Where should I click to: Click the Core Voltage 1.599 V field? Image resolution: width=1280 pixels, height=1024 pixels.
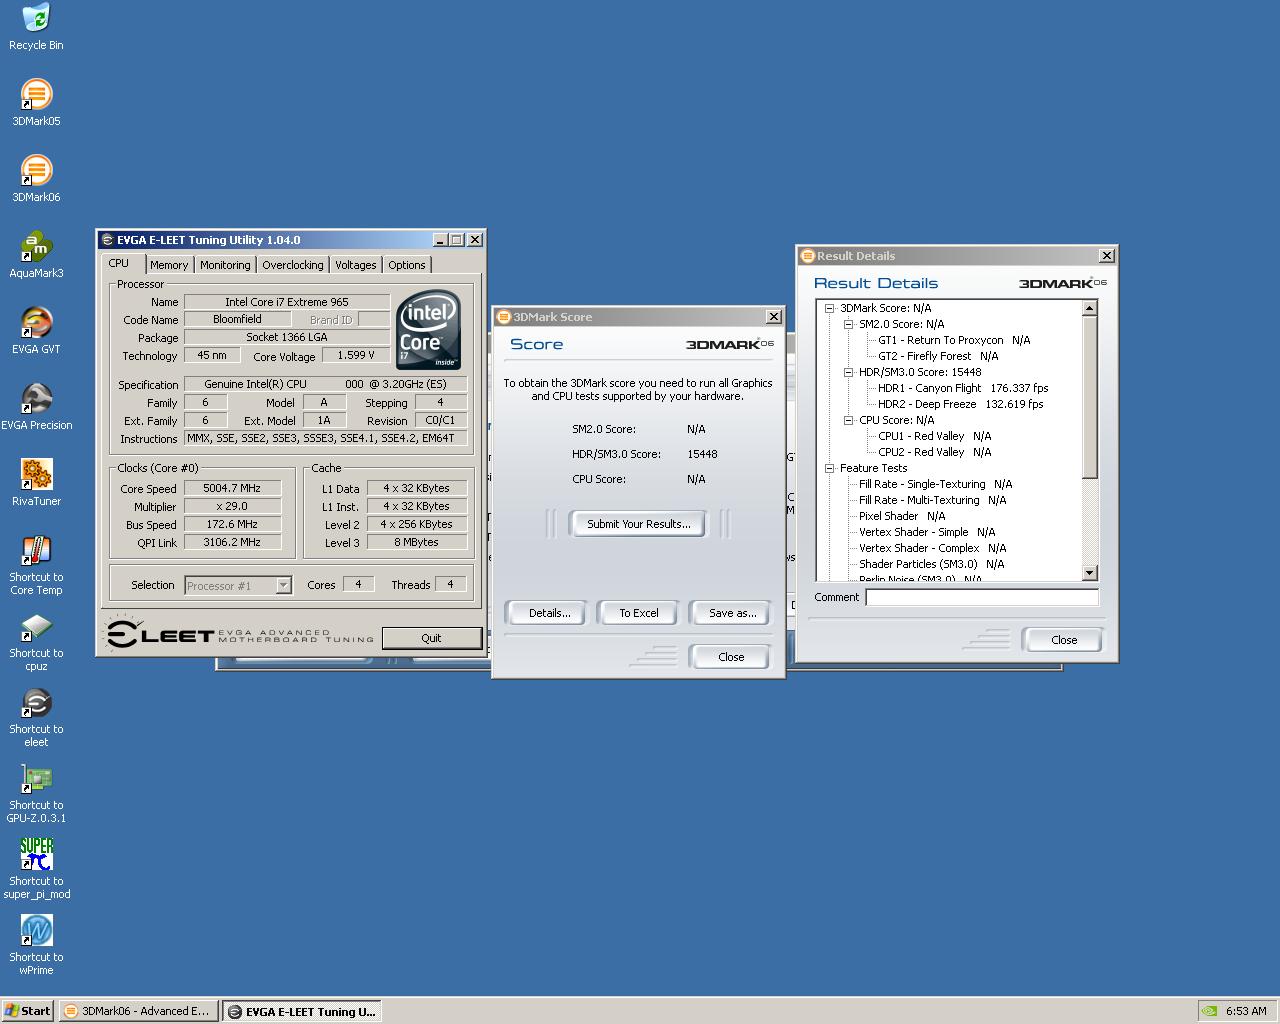pos(356,355)
